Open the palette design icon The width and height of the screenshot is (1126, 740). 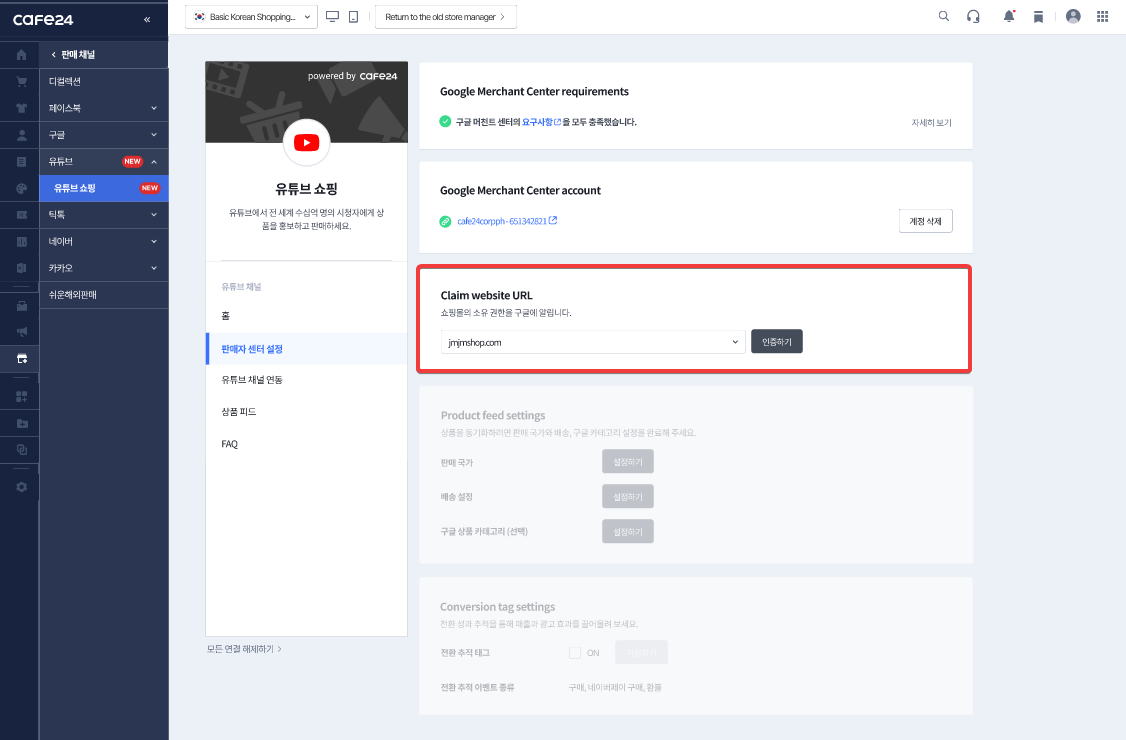tap(22, 188)
